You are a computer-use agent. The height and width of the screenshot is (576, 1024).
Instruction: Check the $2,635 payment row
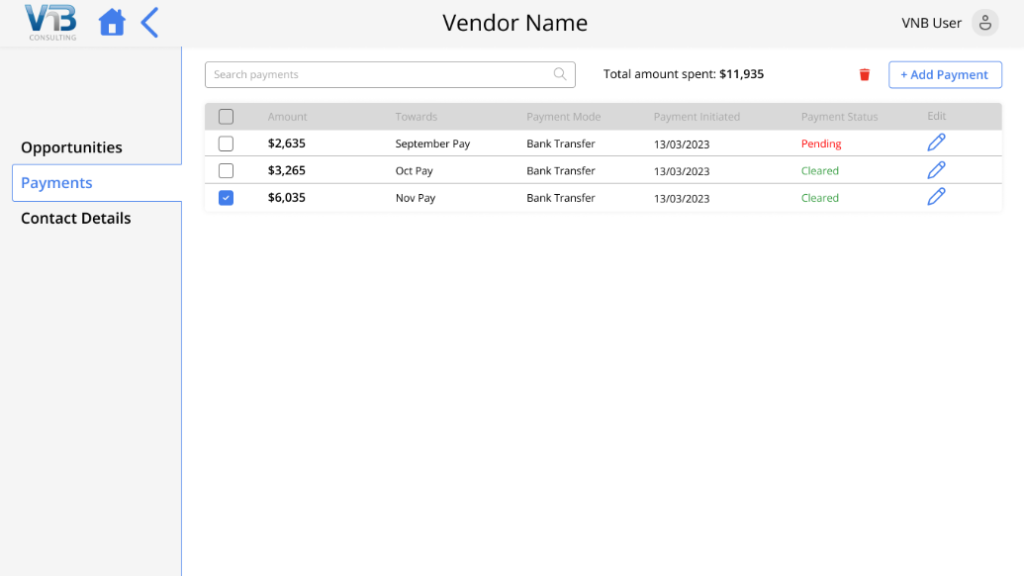click(226, 144)
